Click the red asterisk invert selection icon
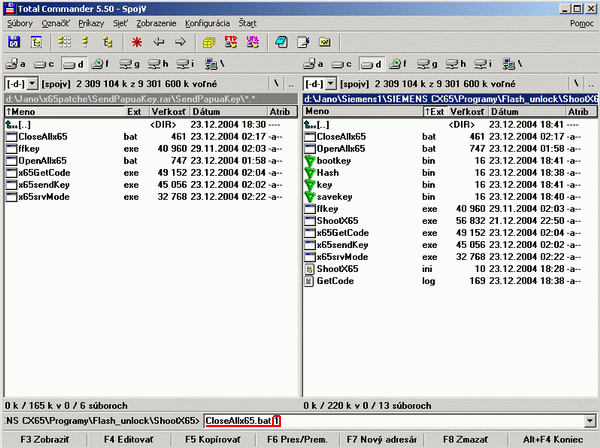This screenshot has height=448, width=600. click(x=137, y=42)
